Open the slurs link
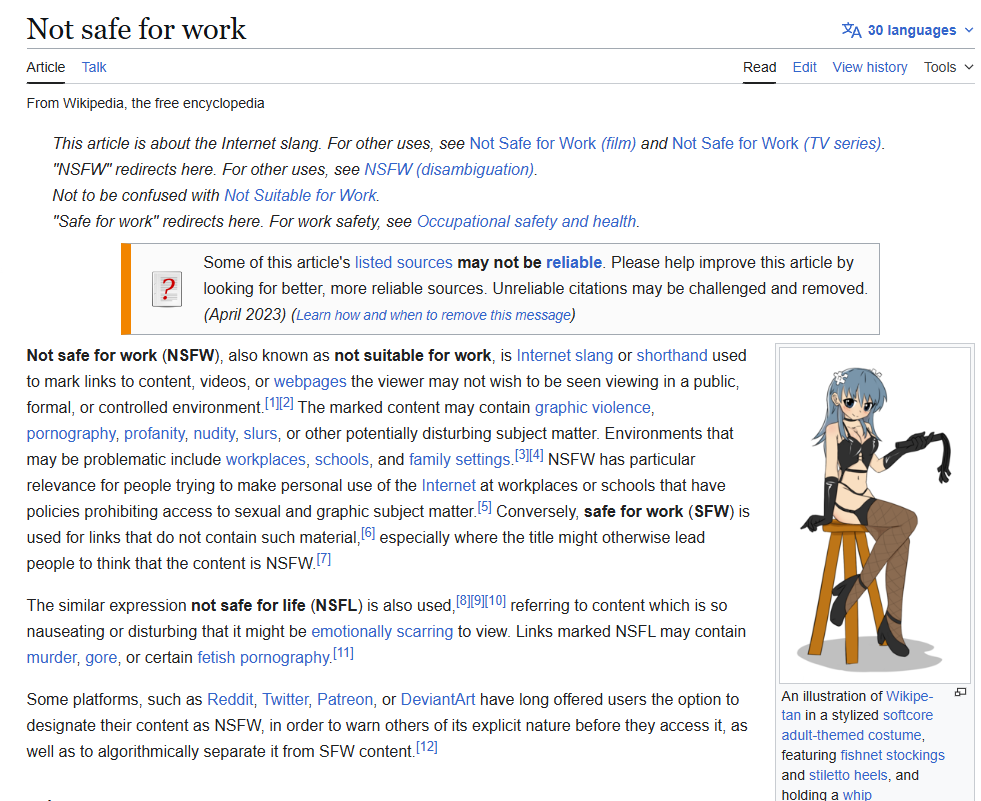The image size is (981, 801). click(x=260, y=434)
